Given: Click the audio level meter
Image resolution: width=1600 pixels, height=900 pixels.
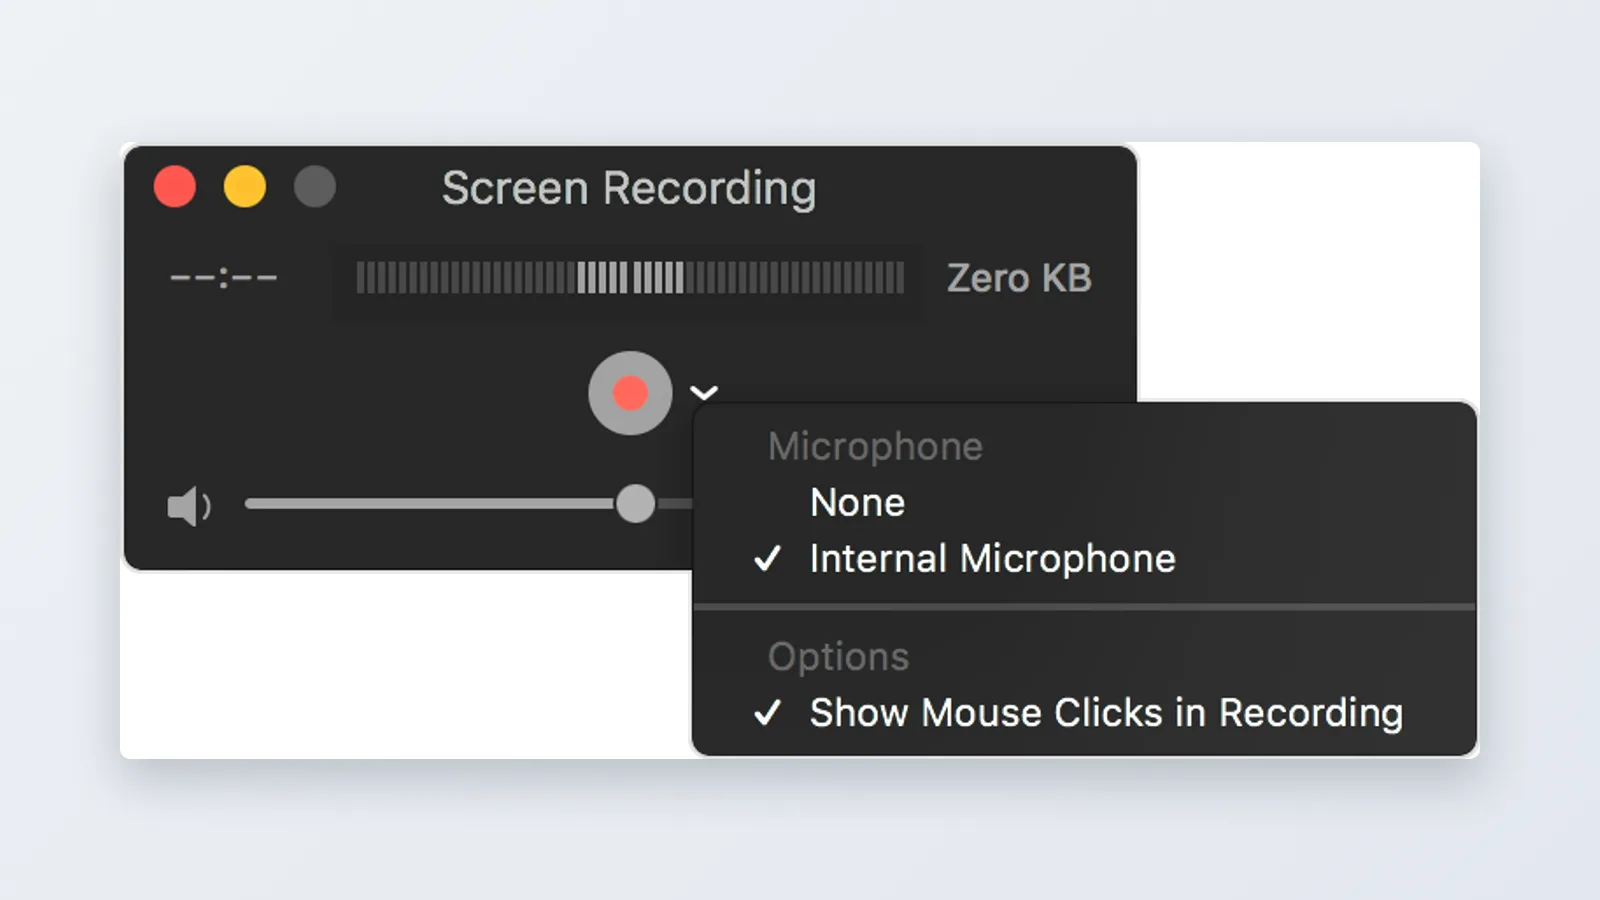Looking at the screenshot, I should [630, 278].
